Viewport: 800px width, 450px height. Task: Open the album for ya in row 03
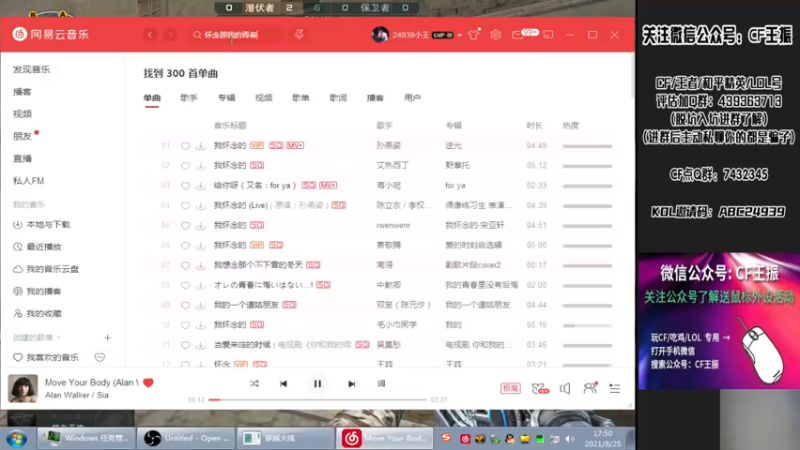click(x=455, y=185)
